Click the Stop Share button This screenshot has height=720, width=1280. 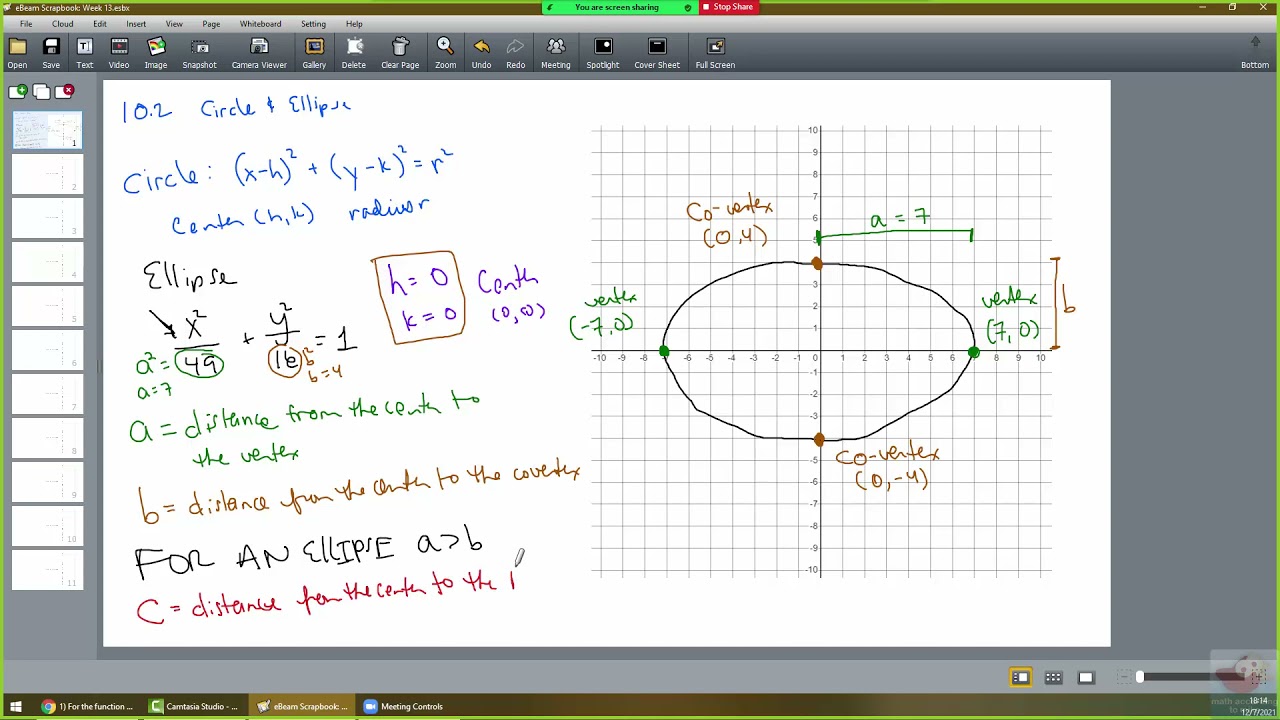[x=727, y=7]
